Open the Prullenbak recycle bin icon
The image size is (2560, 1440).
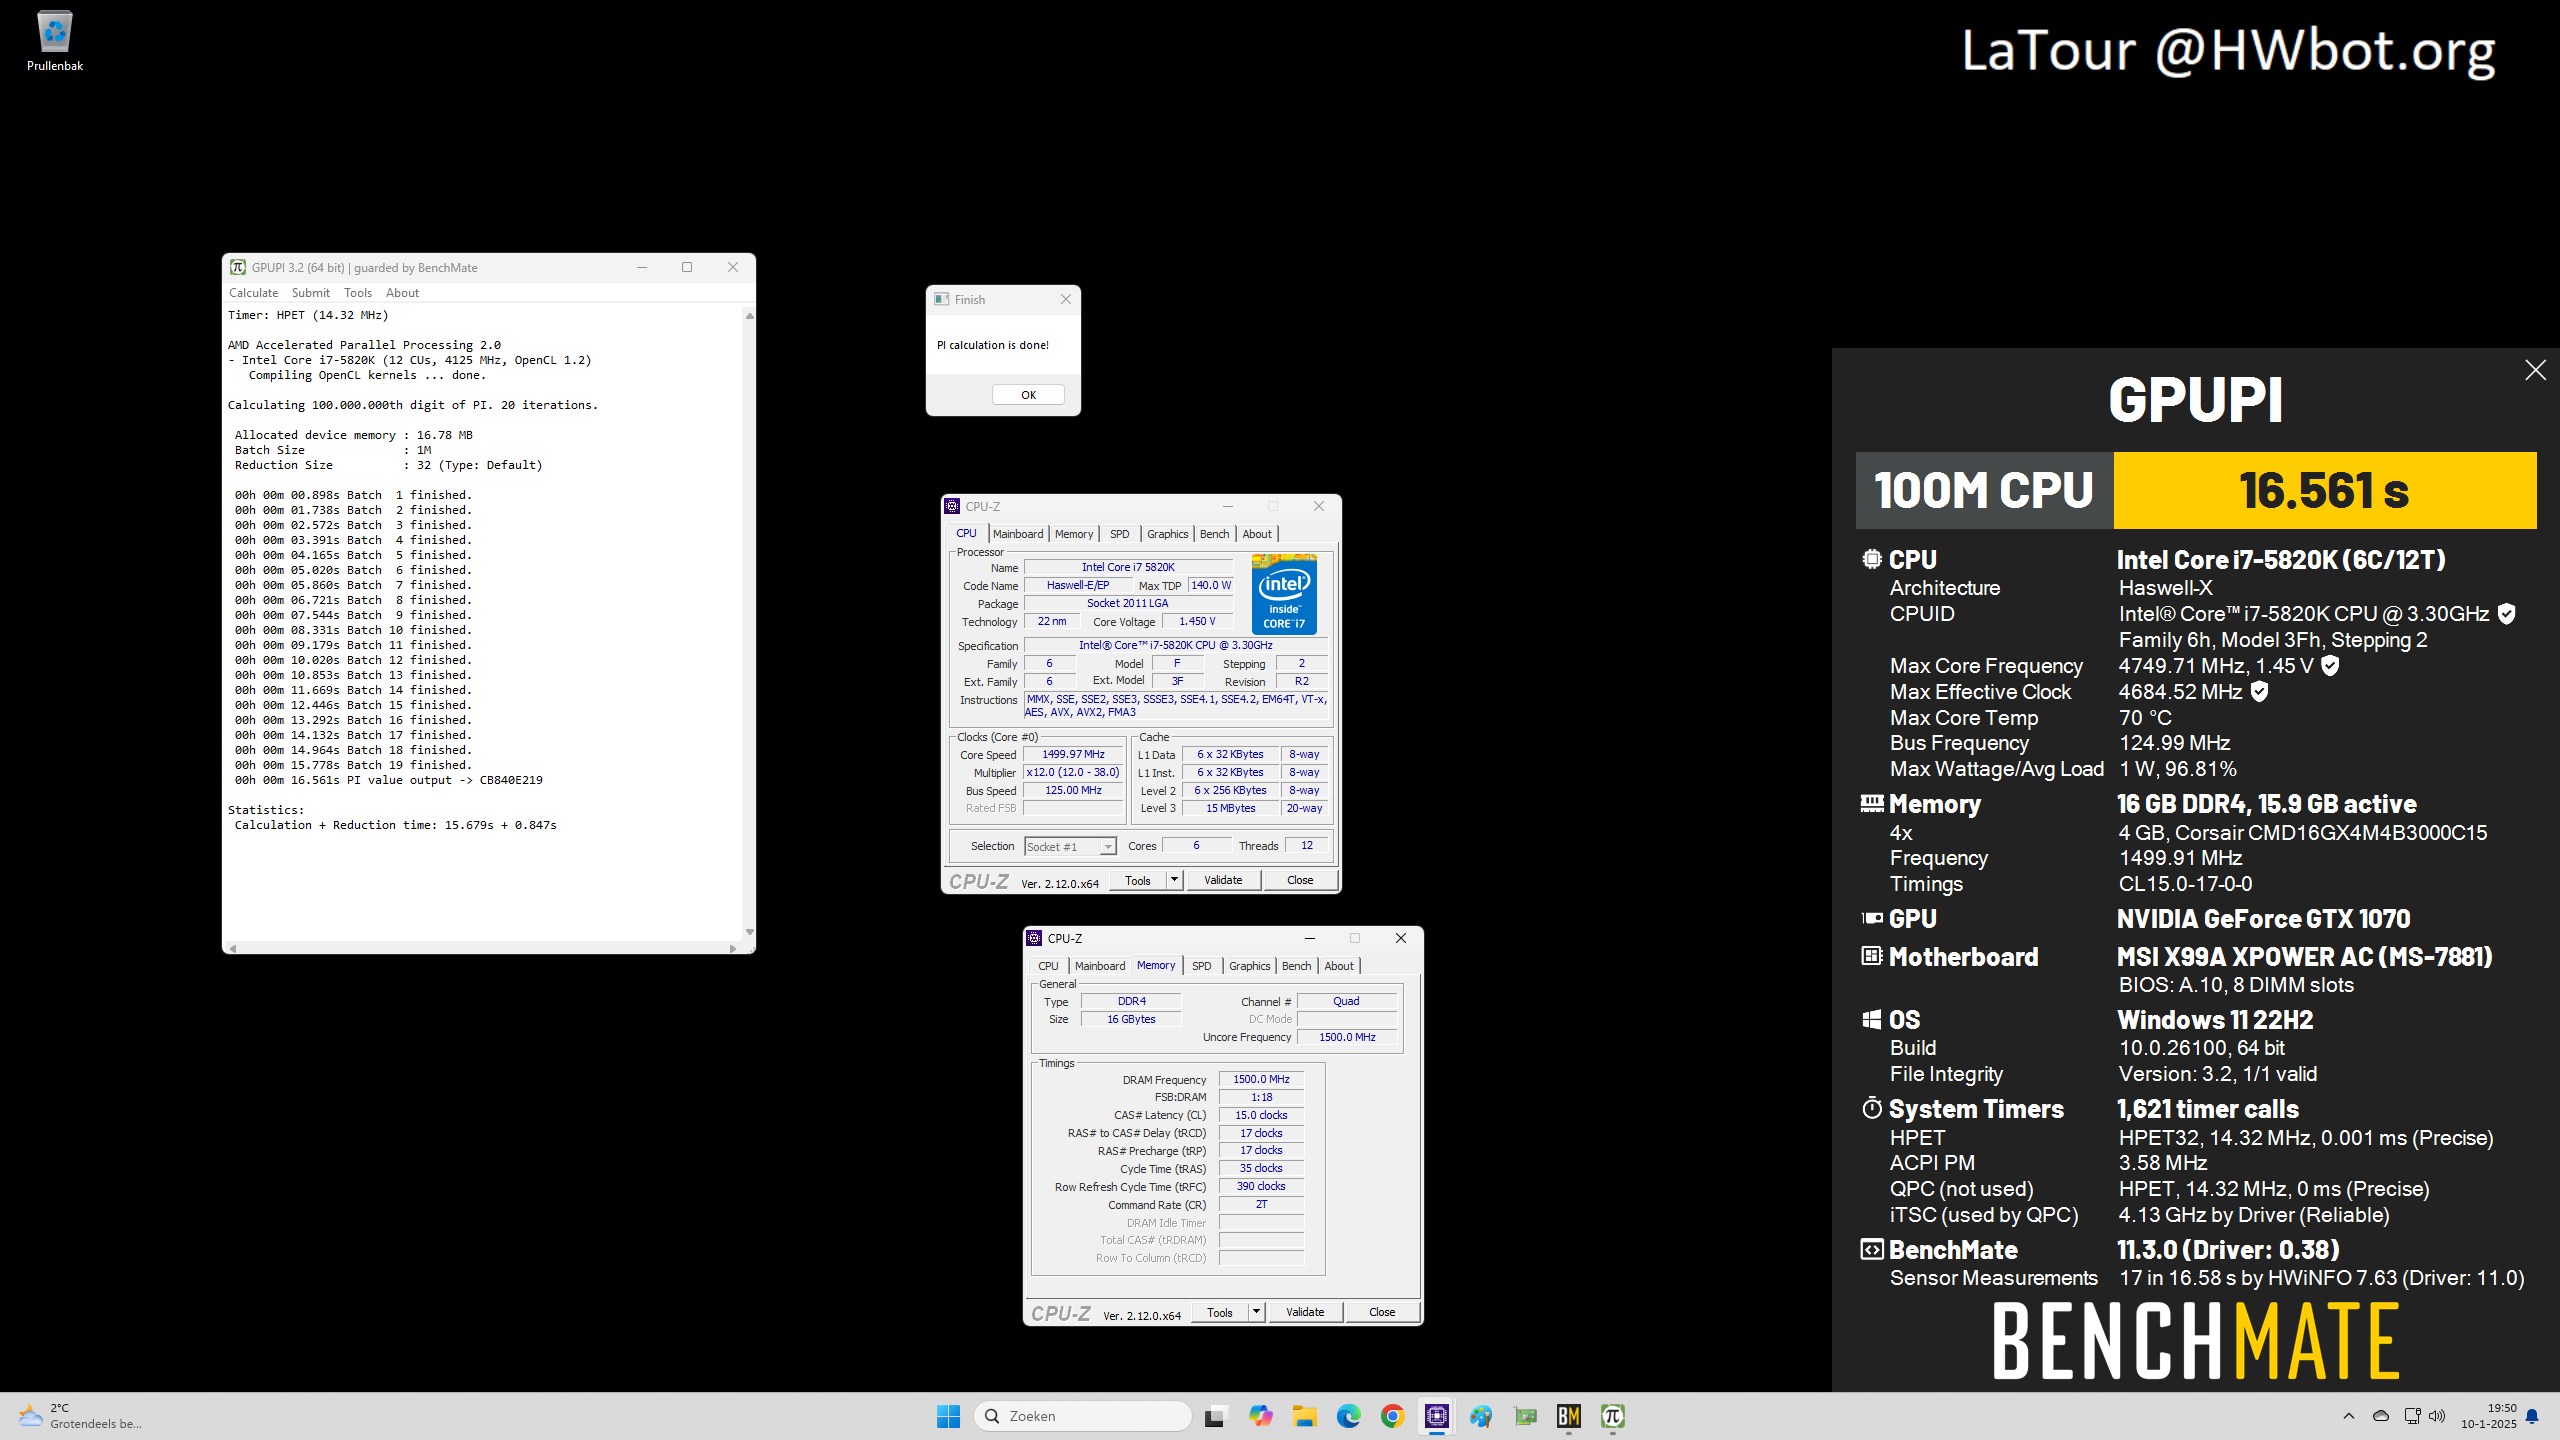tap(55, 41)
